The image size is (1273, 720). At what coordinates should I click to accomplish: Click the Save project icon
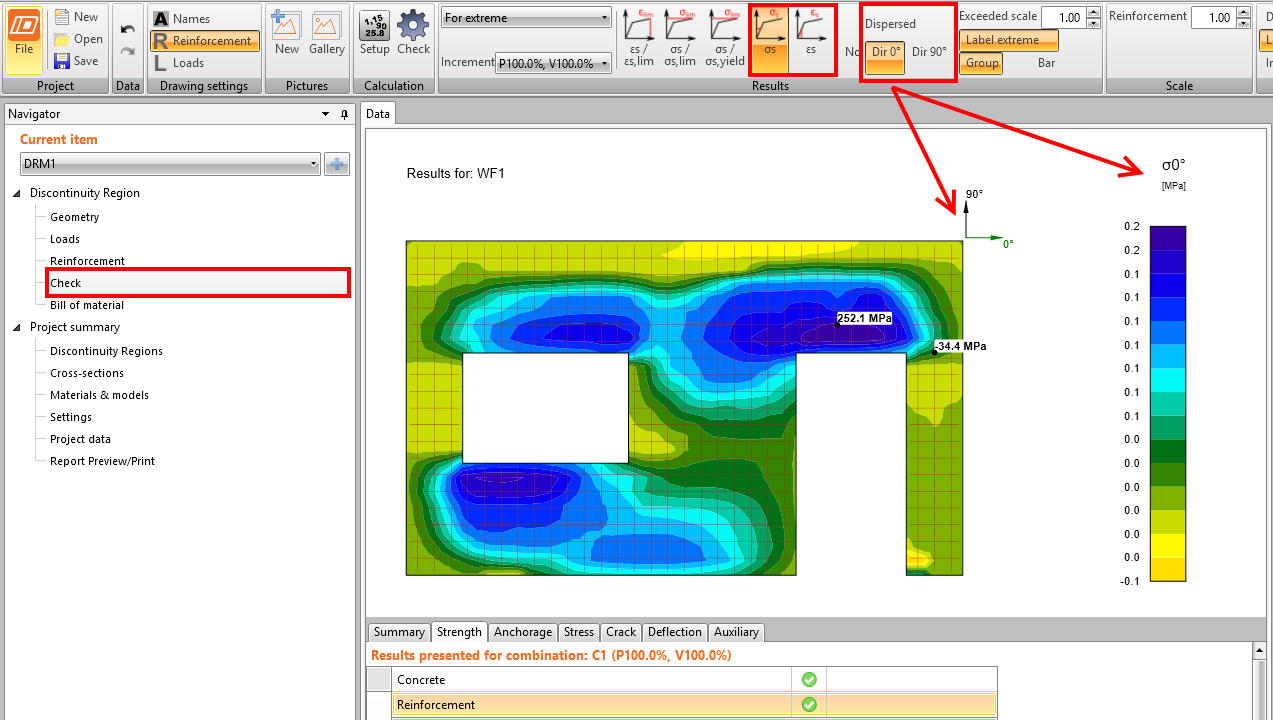(x=62, y=61)
